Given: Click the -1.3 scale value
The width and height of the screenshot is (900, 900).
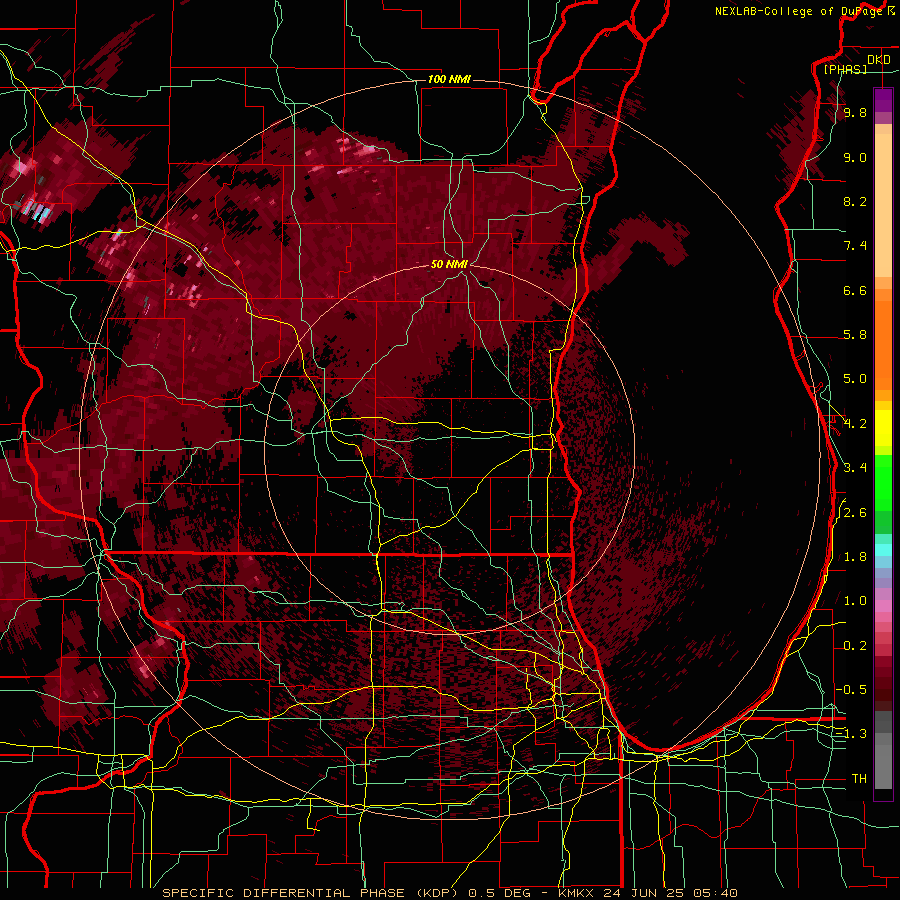Looking at the screenshot, I should tap(851, 734).
